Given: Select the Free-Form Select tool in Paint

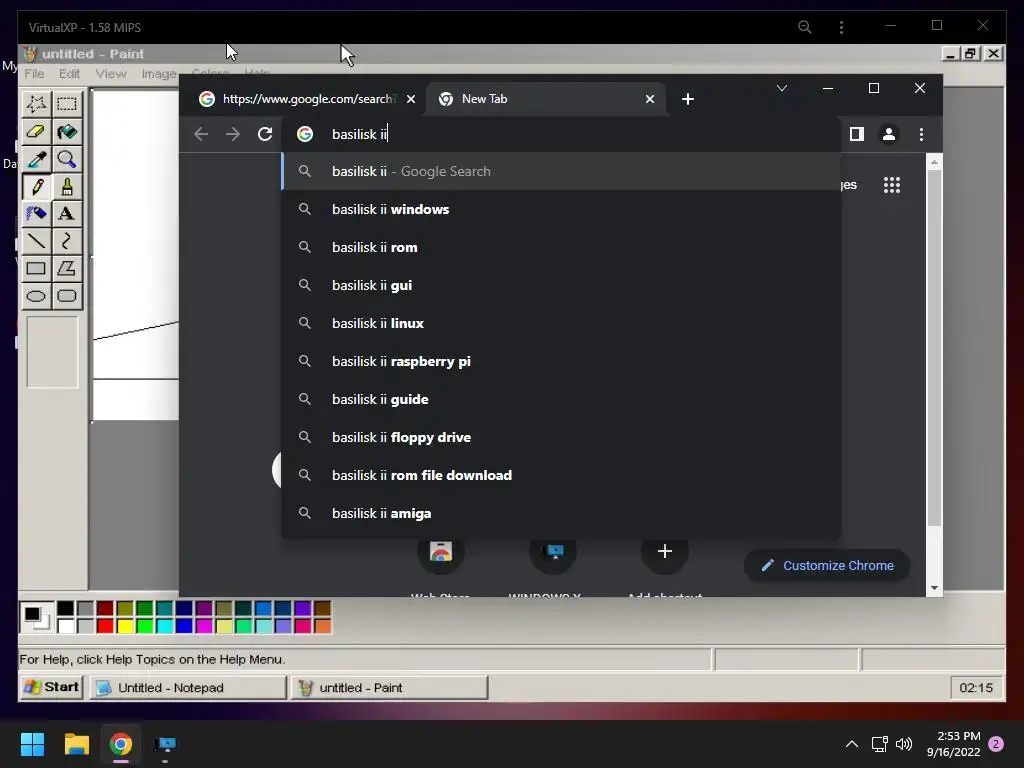Looking at the screenshot, I should pos(36,104).
